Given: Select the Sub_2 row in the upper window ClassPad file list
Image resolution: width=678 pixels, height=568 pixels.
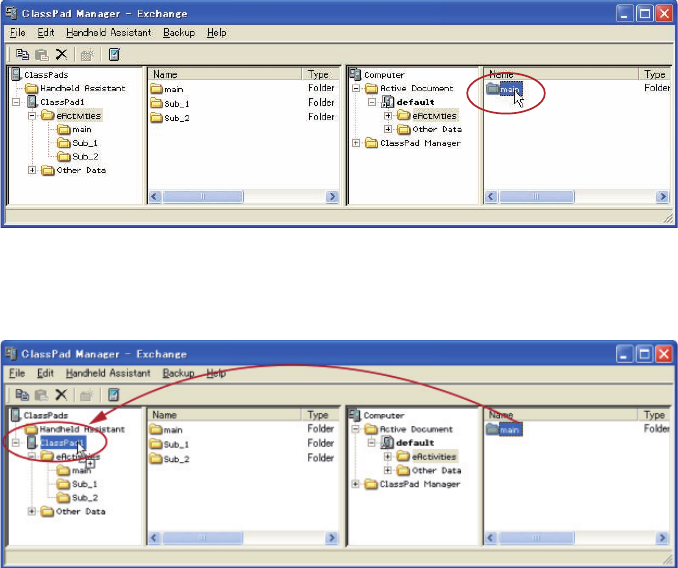Looking at the screenshot, I should 243,118.
